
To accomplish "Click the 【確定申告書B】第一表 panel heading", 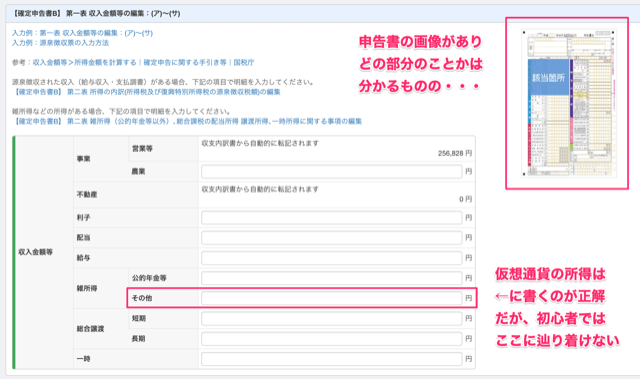I will click(96, 13).
